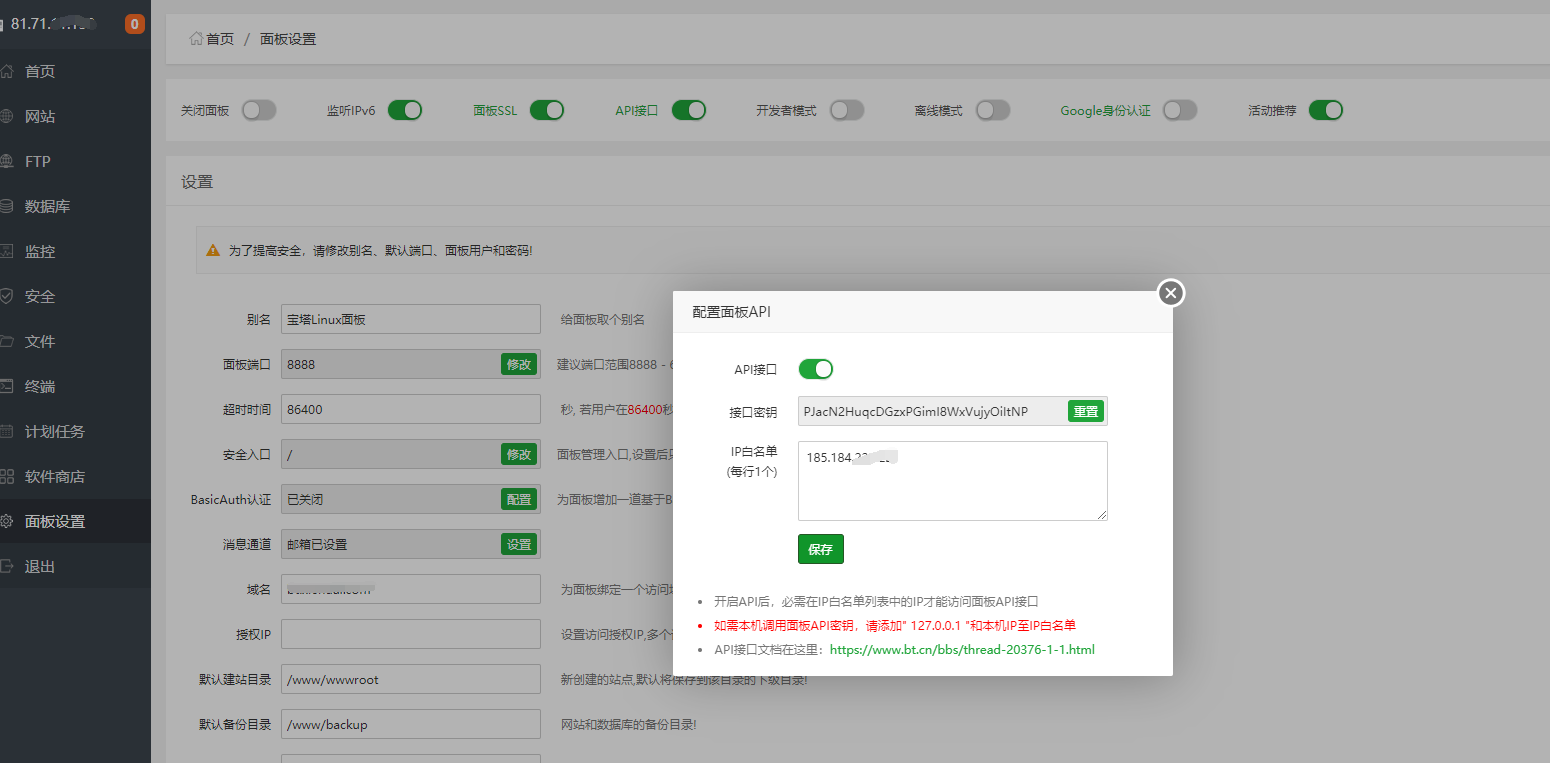Click the 面板SSL green label link
This screenshot has height=763, width=1550.
496,111
